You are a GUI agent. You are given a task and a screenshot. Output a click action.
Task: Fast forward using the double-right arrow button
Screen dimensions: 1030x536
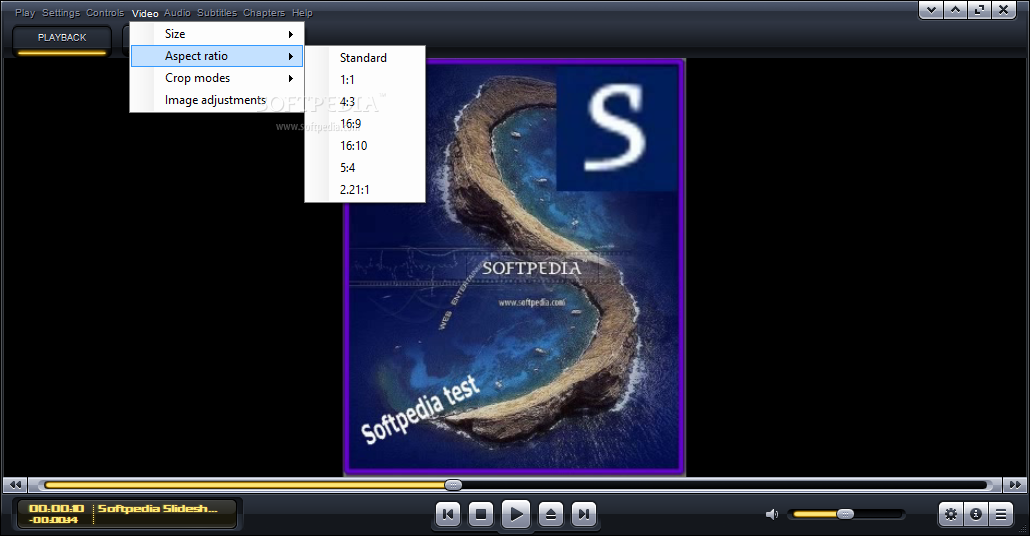pos(1015,485)
